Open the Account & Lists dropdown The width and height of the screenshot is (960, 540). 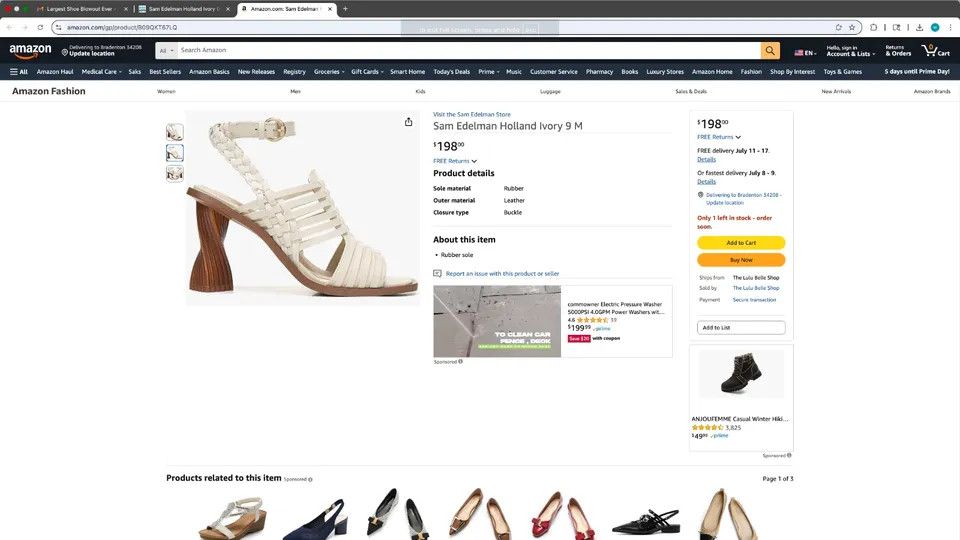(850, 51)
